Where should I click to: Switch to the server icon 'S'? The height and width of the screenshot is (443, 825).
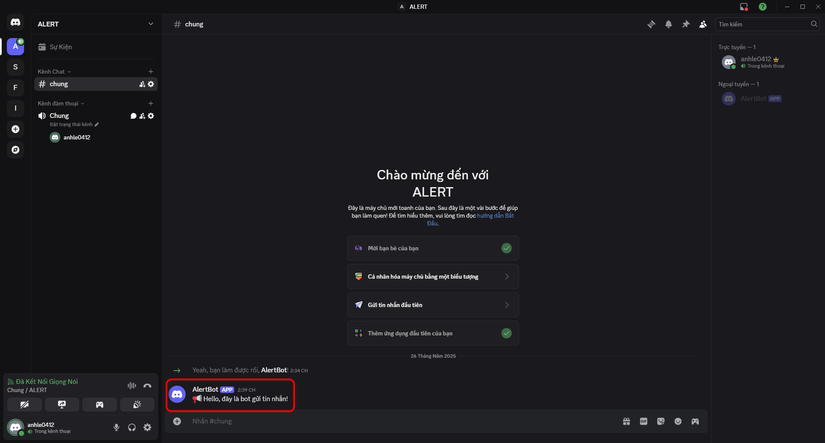[x=15, y=67]
